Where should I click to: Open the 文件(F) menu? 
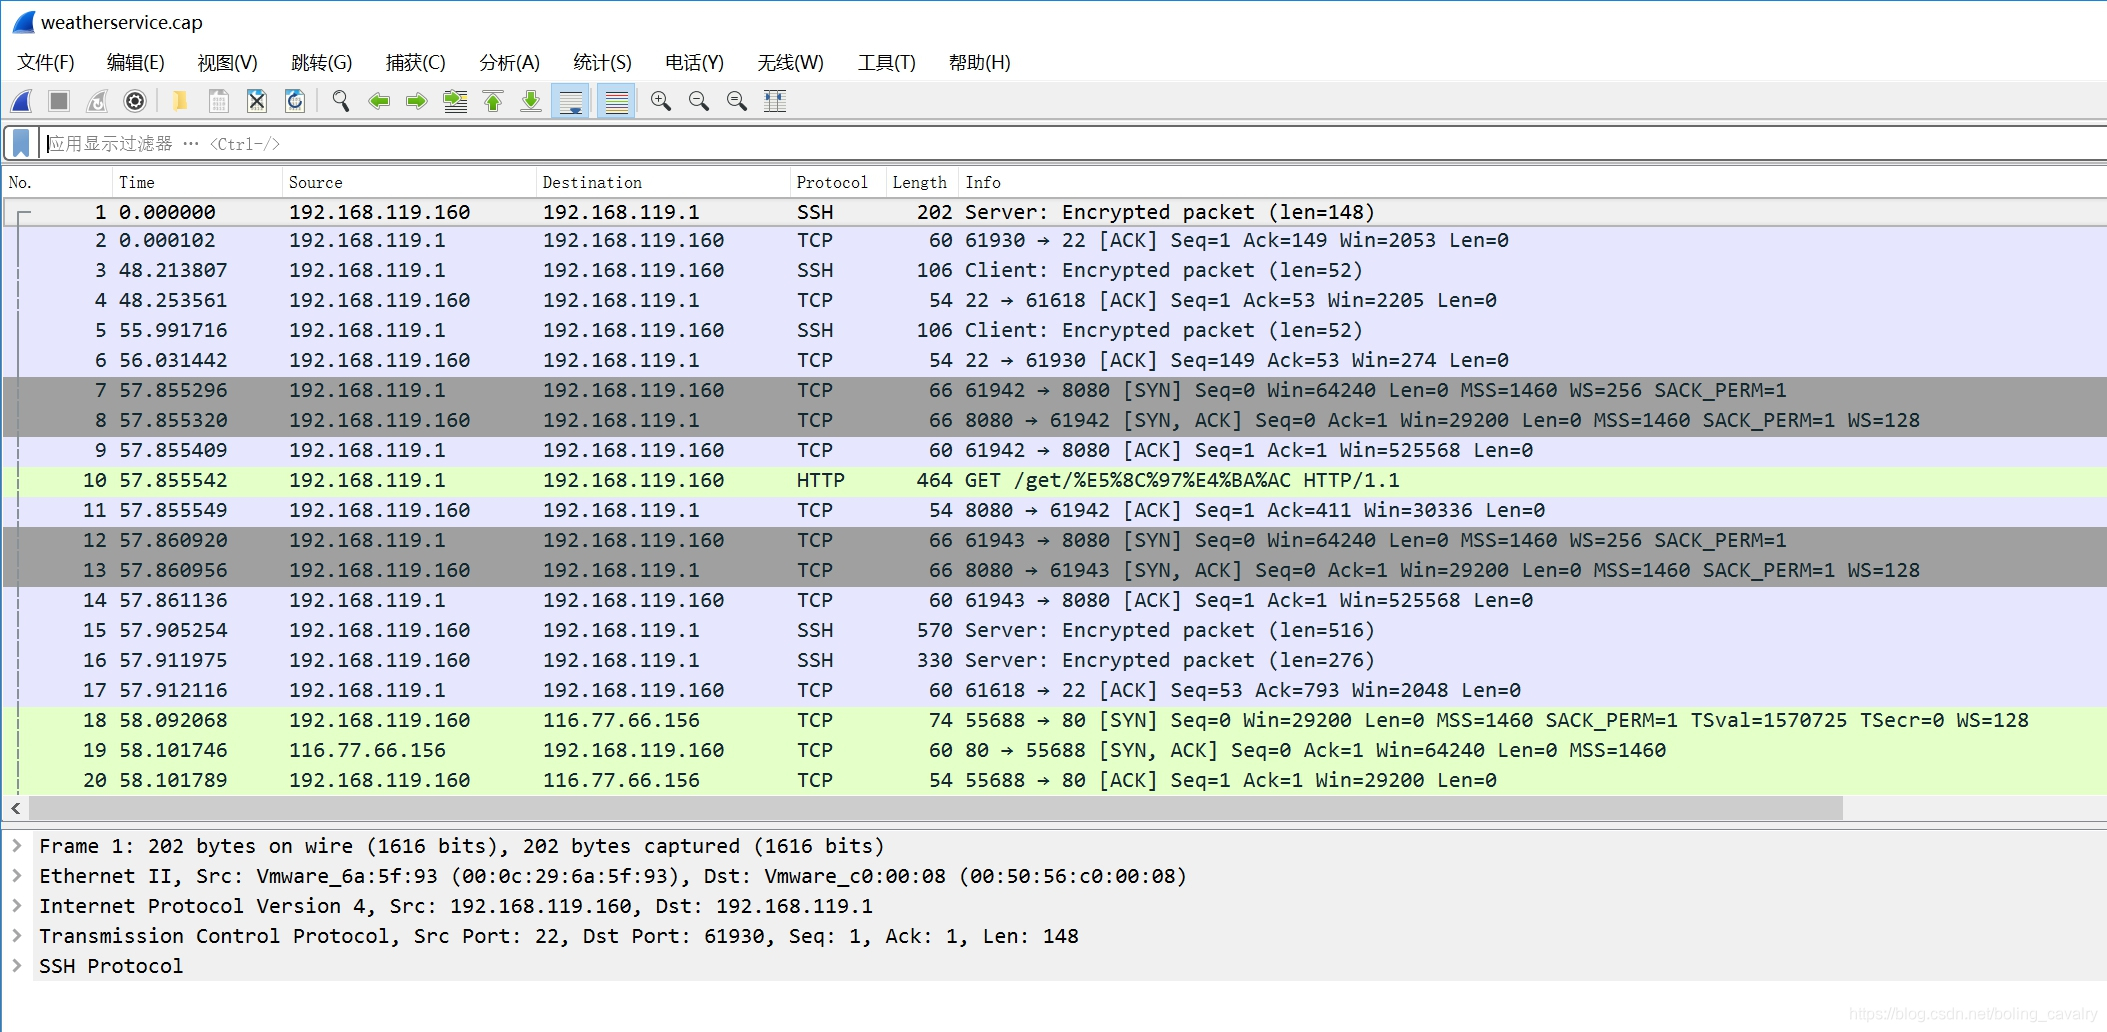coord(46,62)
